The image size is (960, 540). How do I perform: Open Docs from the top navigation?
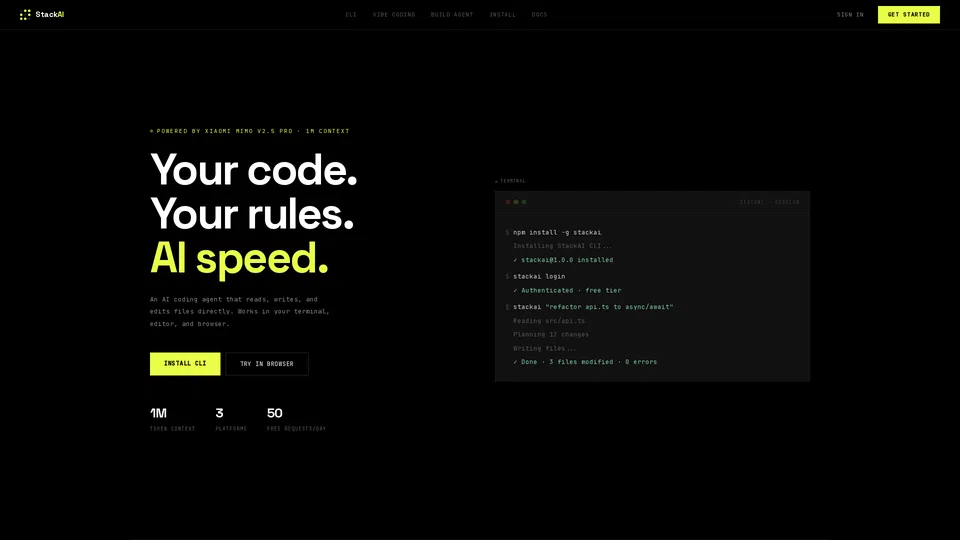pyautogui.click(x=539, y=15)
